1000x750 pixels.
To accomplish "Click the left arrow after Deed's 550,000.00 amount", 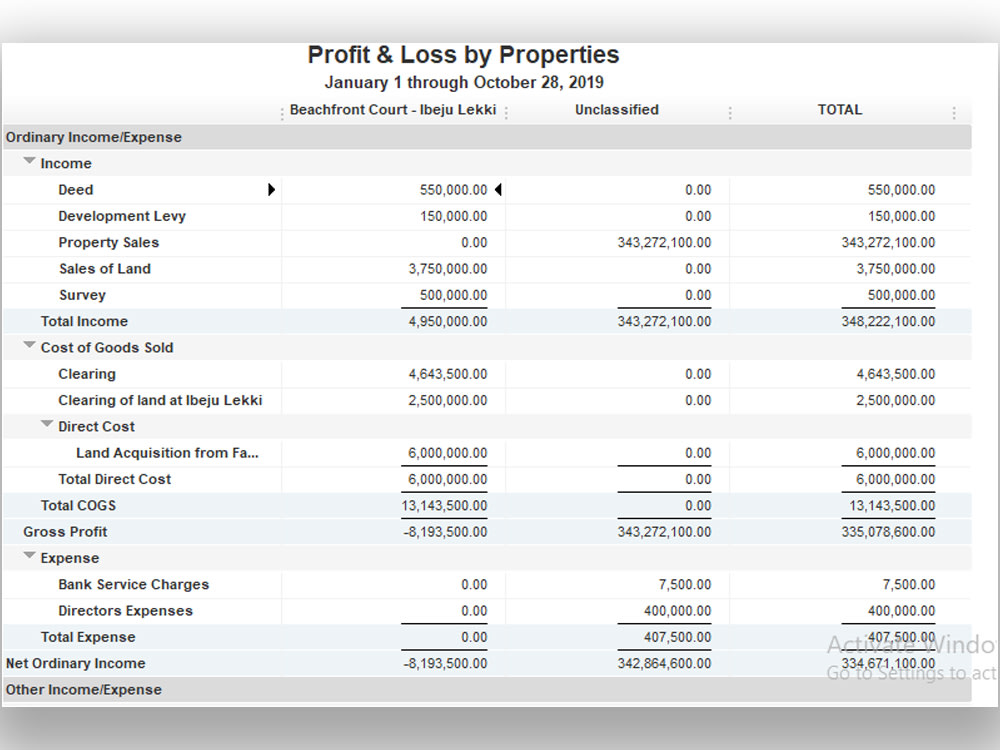I will [x=499, y=189].
